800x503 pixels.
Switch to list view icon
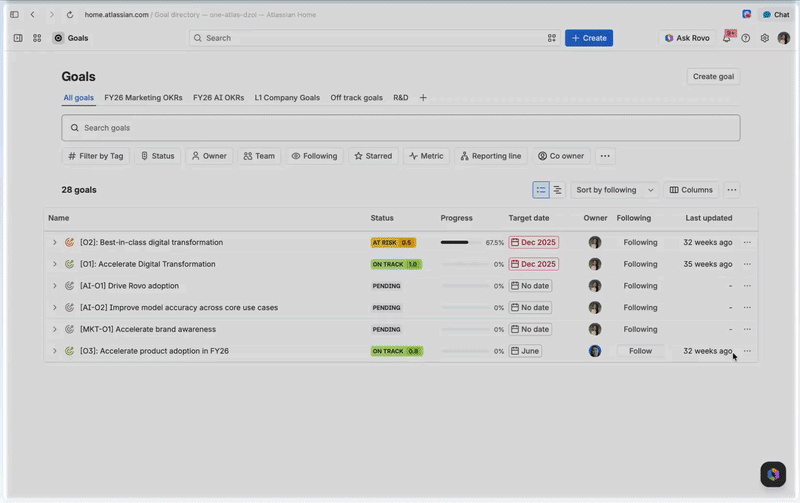click(541, 190)
